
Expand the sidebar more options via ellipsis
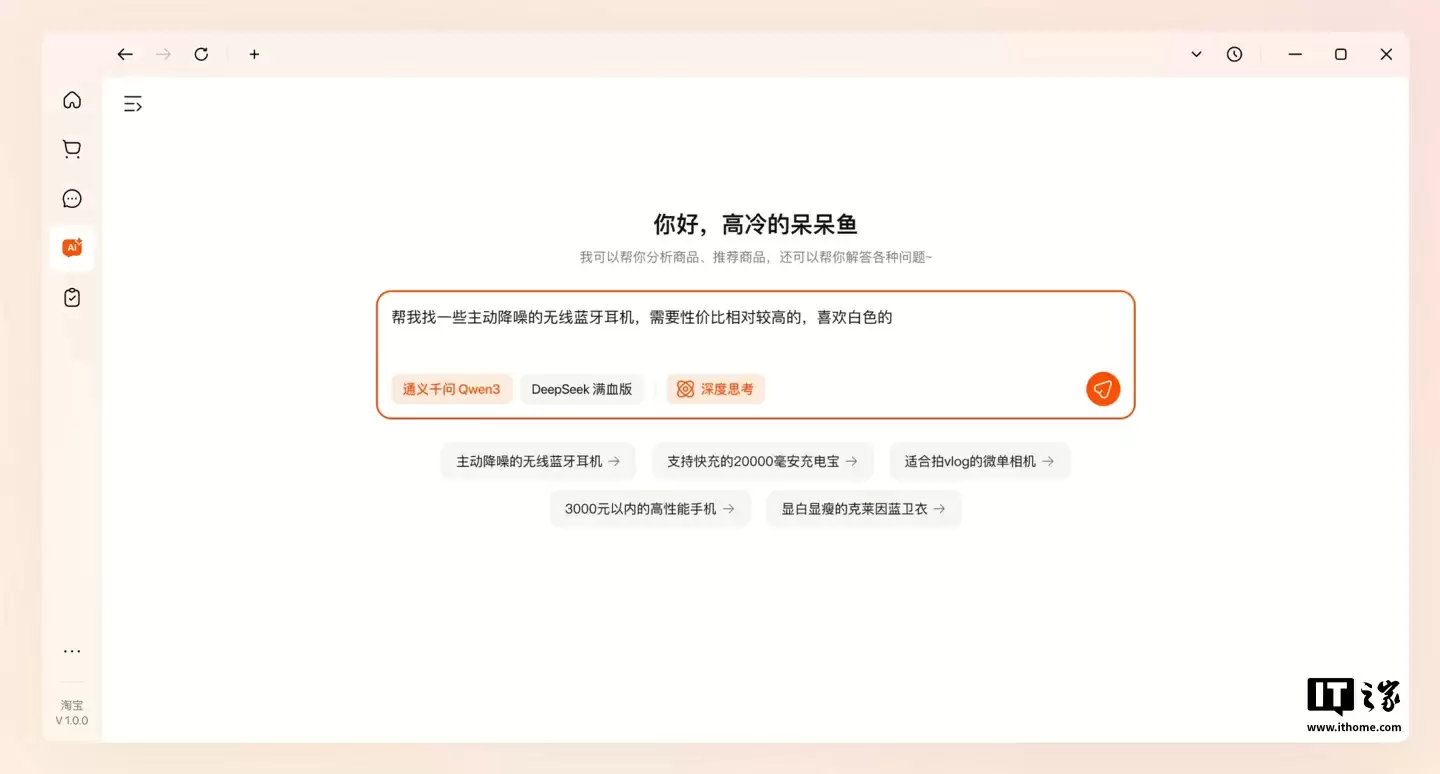(x=71, y=651)
